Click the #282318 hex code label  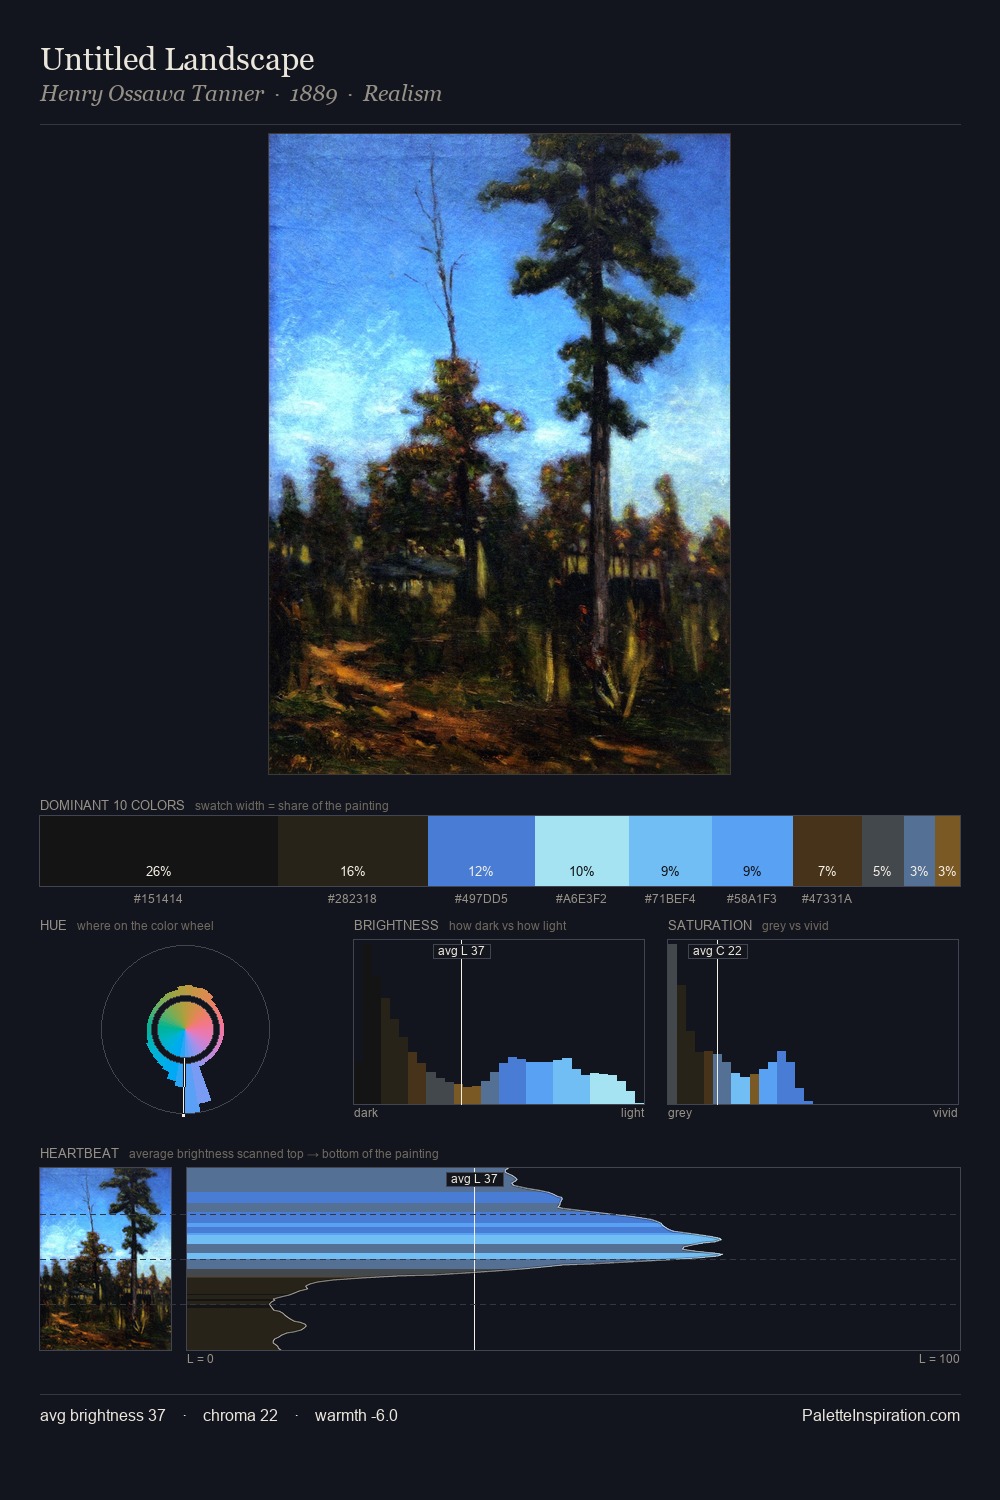pyautogui.click(x=352, y=899)
